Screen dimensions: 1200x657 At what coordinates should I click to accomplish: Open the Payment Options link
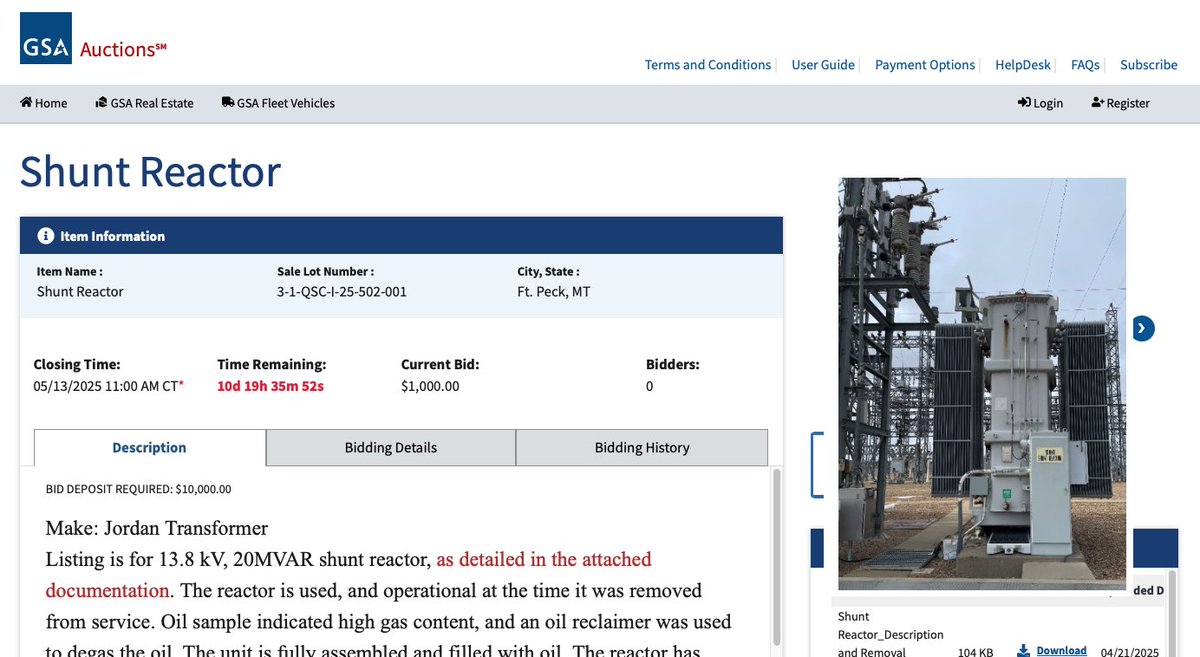click(x=925, y=65)
